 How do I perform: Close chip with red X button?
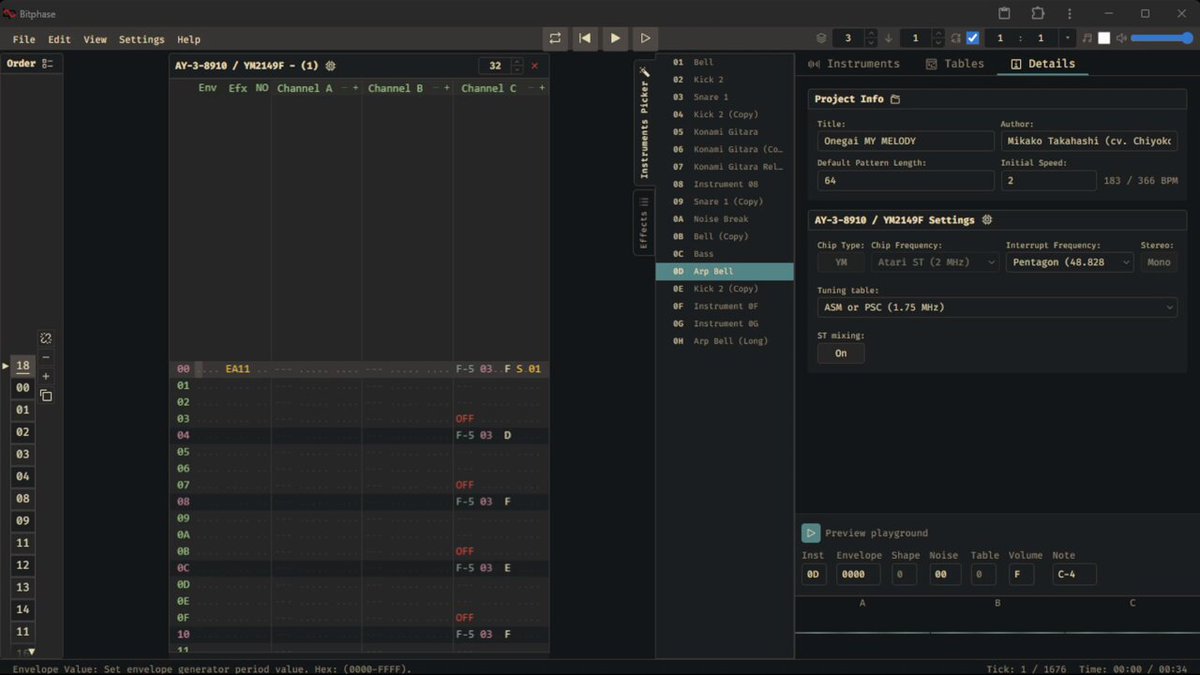[x=534, y=65]
